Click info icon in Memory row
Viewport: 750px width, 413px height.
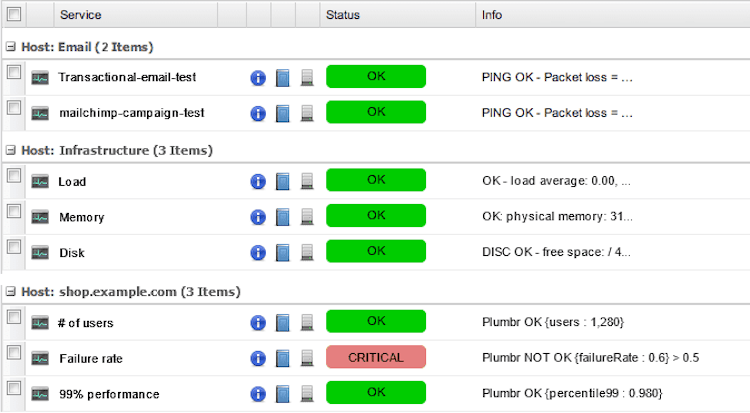coord(258,217)
